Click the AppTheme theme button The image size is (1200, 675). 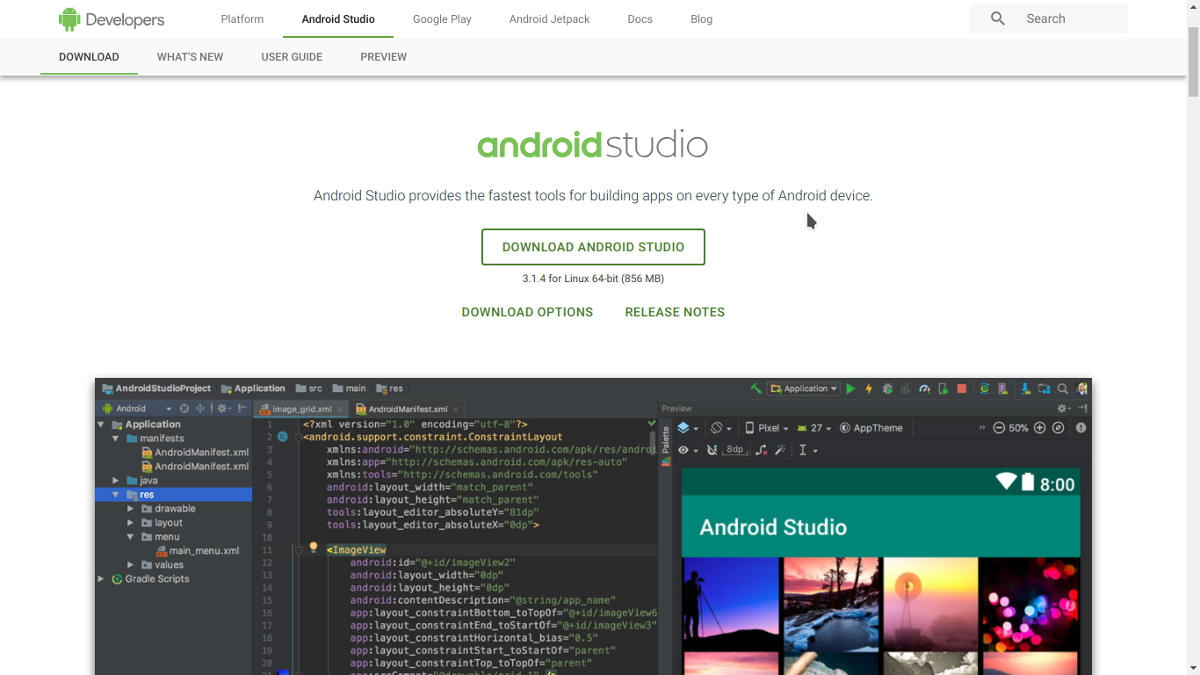(x=871, y=428)
